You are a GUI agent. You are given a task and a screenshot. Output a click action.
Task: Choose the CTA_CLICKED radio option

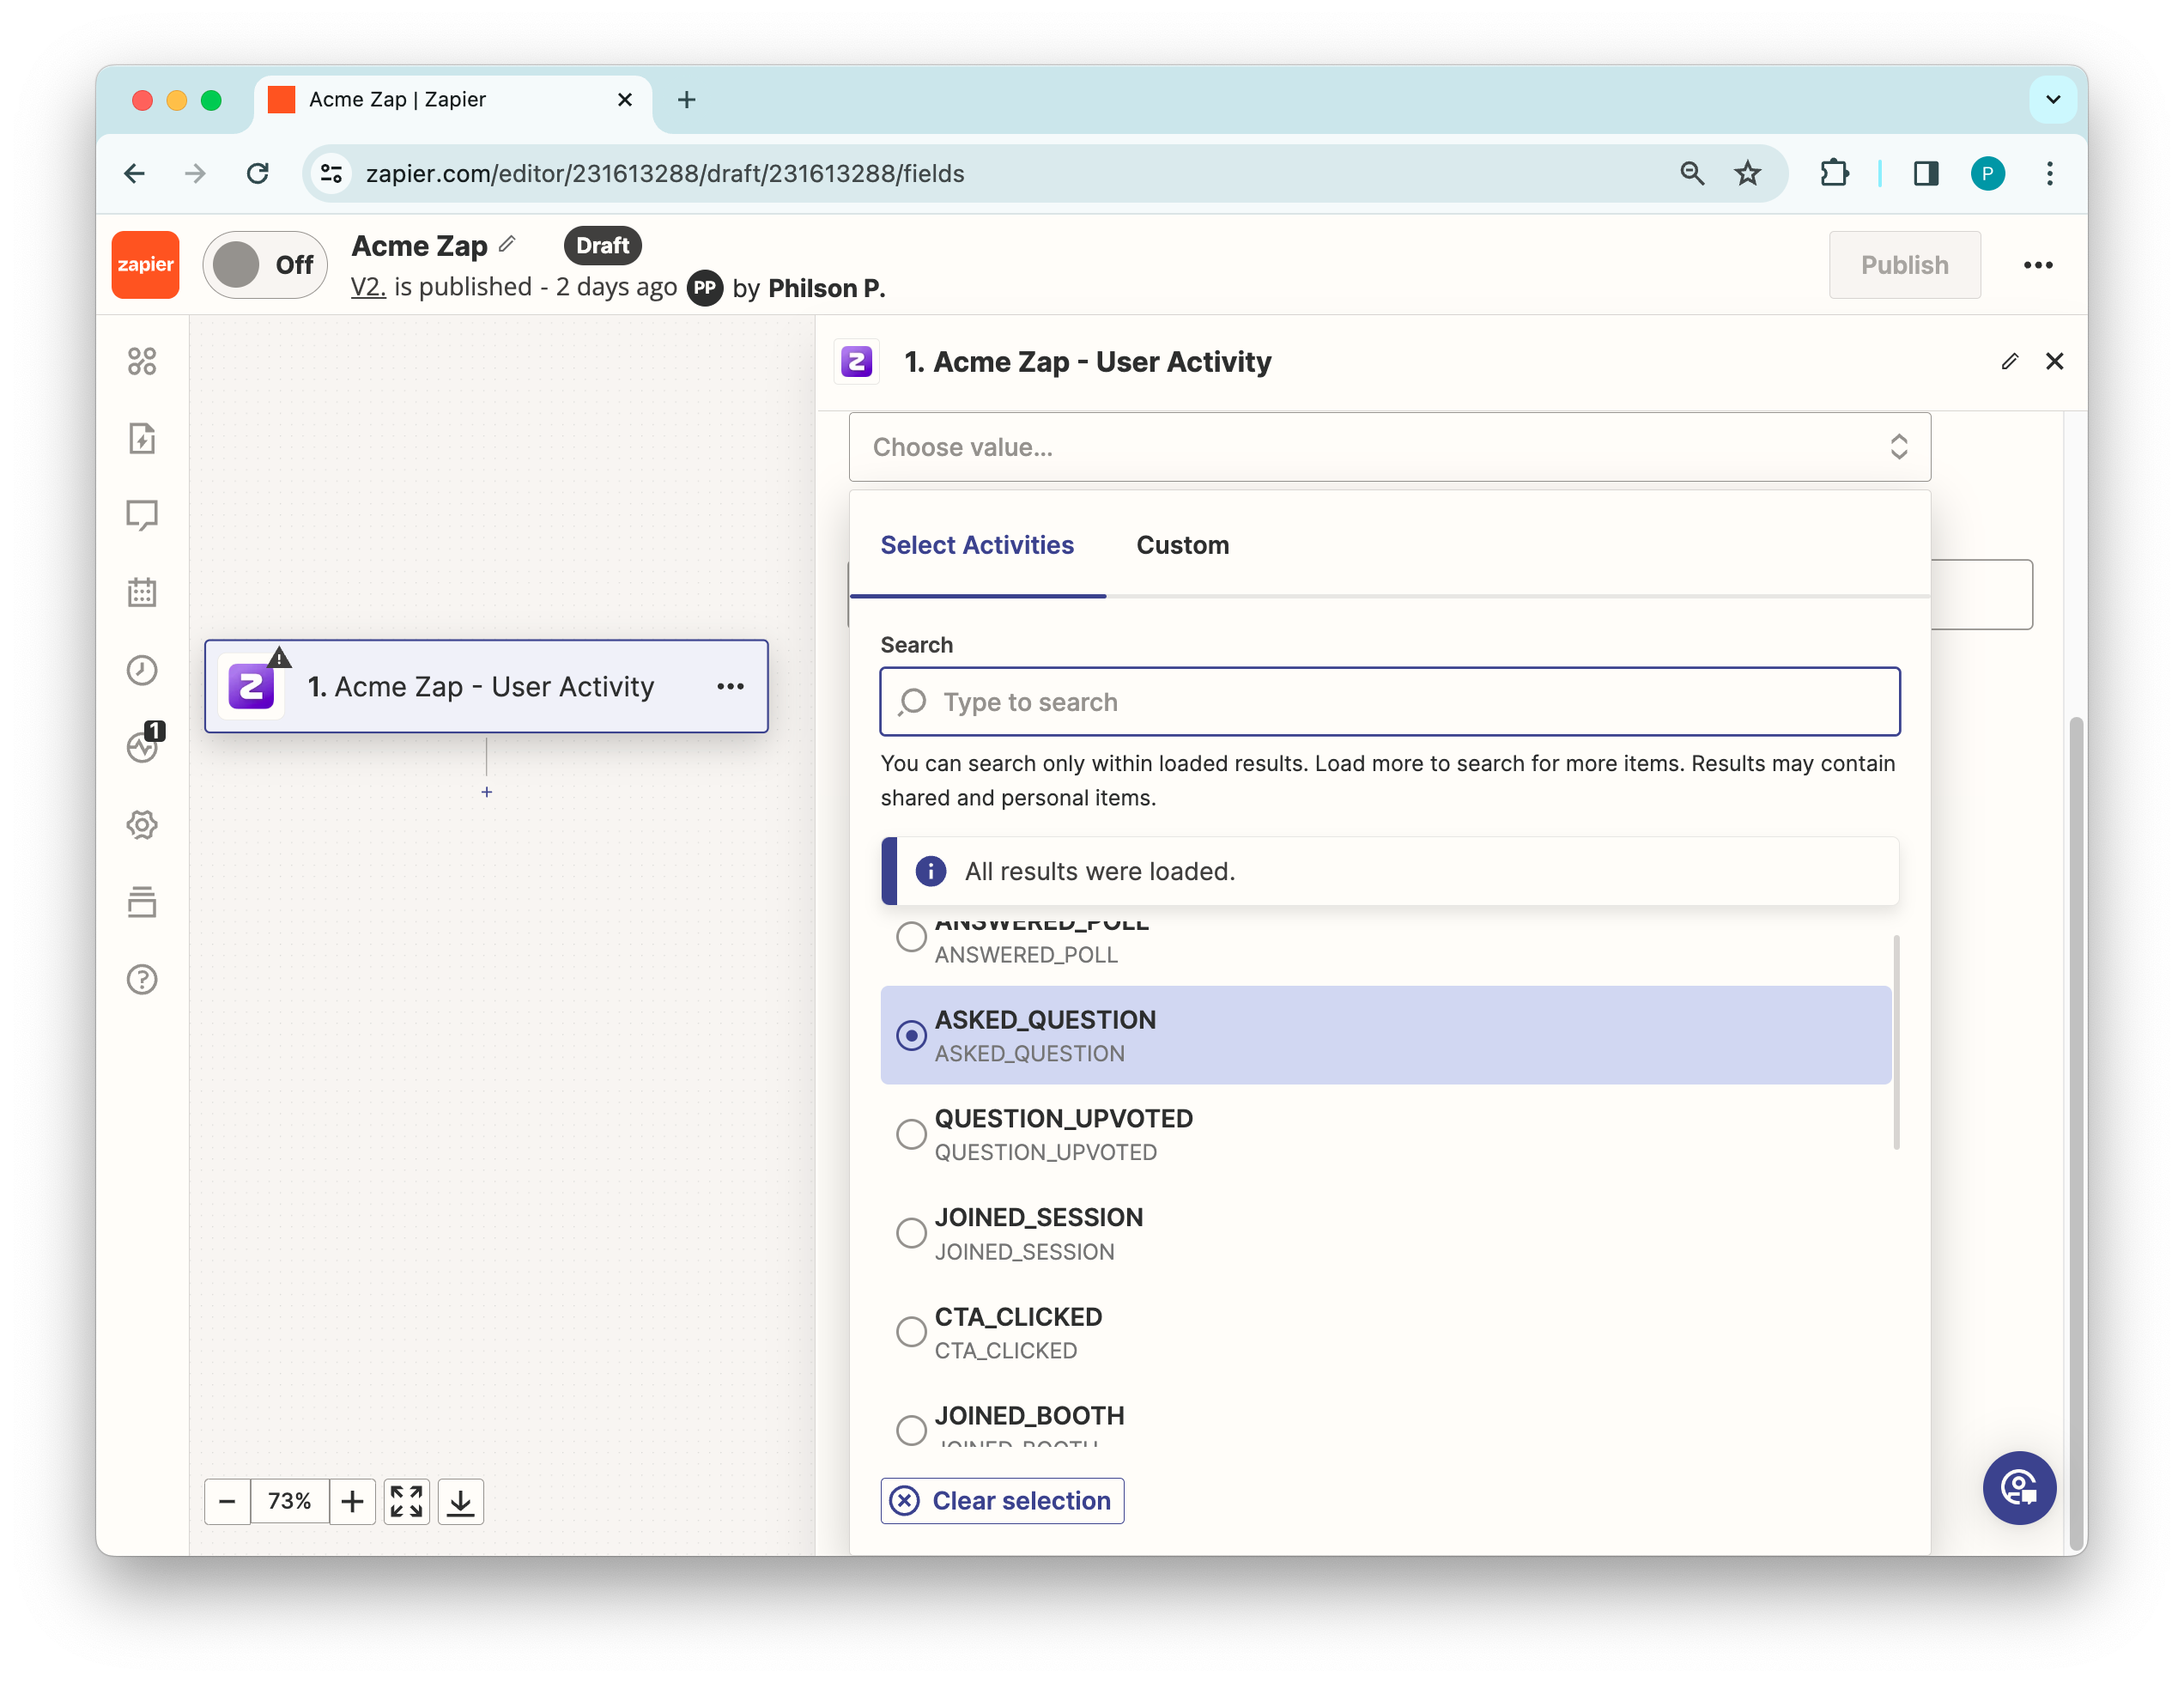pos(911,1332)
